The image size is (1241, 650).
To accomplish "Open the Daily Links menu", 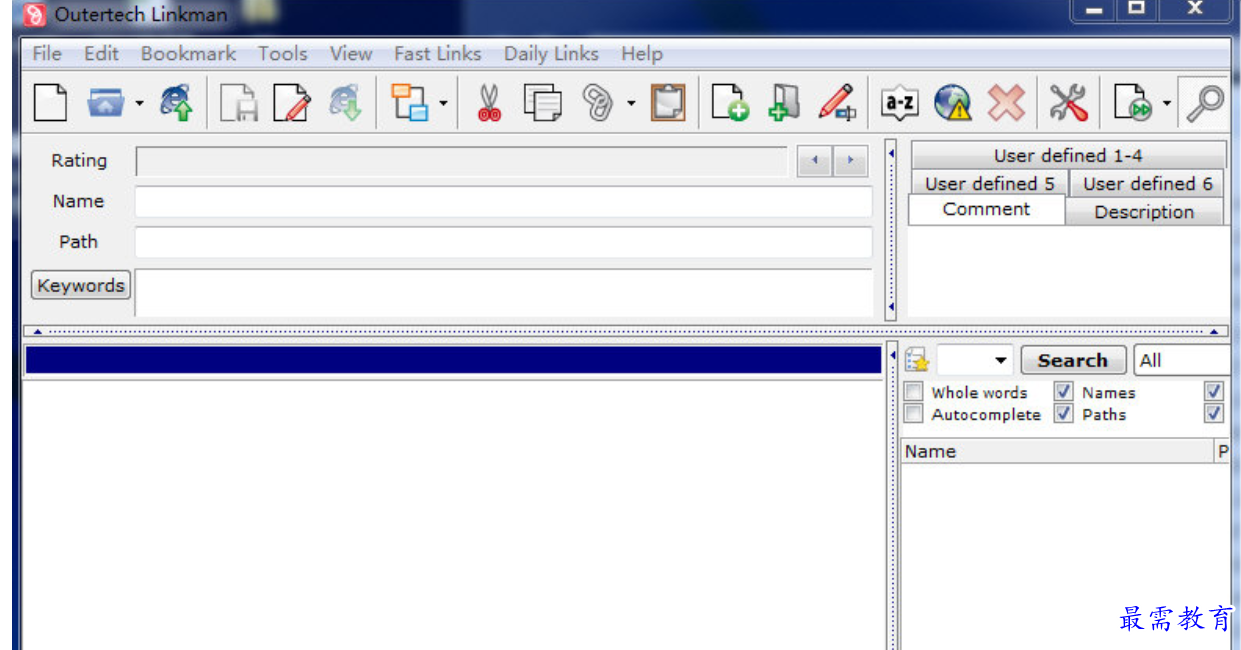I will click(551, 54).
